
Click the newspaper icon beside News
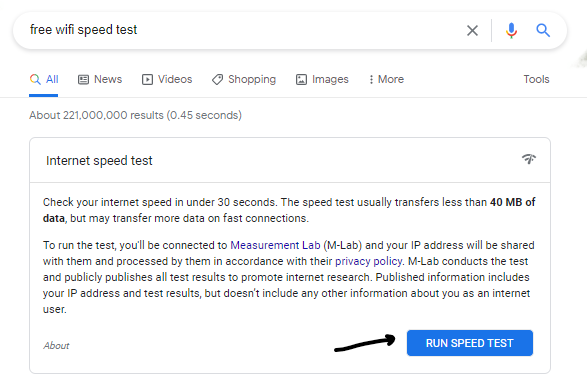click(83, 79)
